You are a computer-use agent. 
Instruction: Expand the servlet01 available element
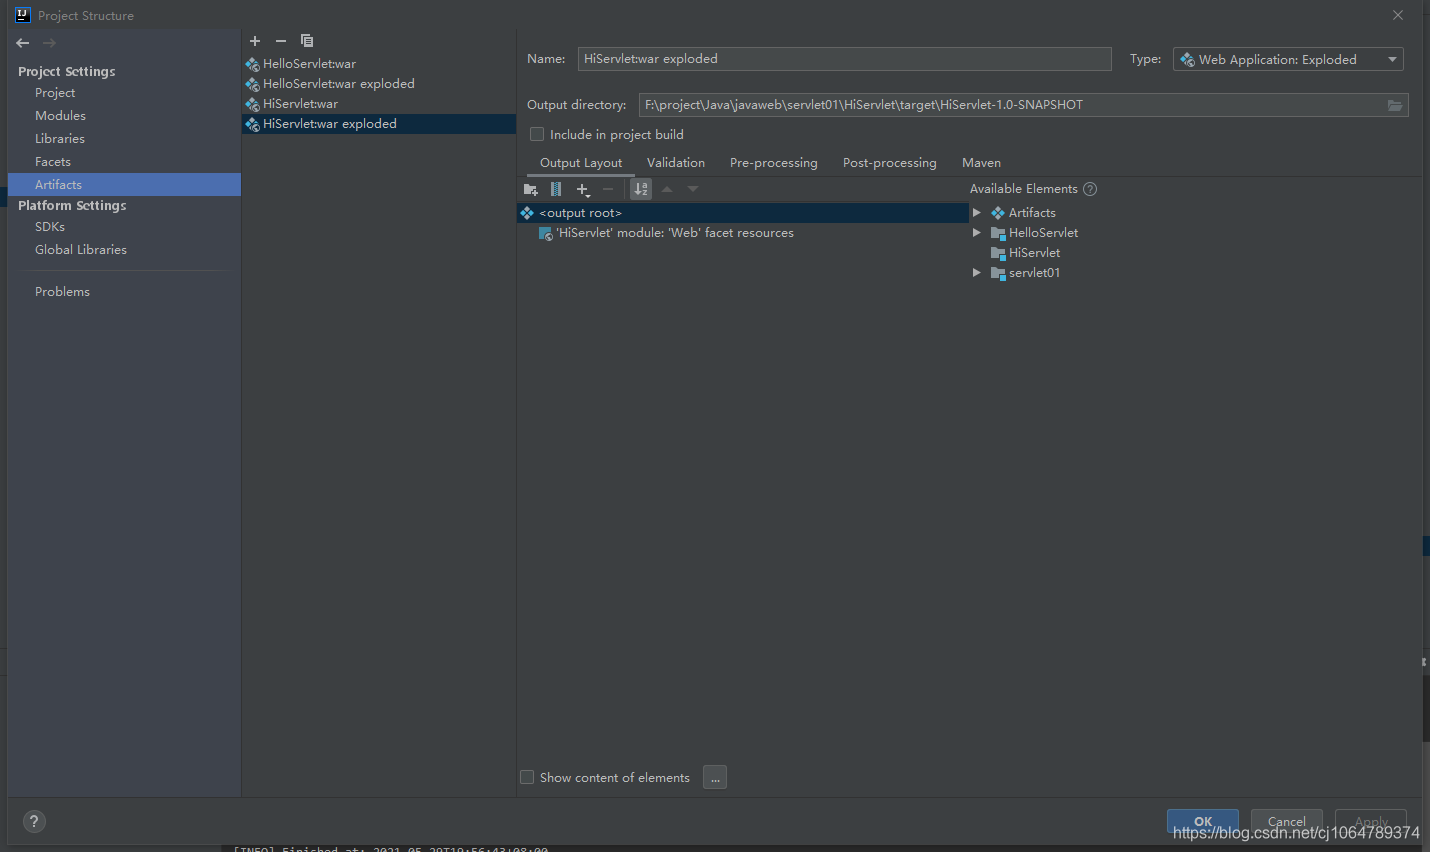[977, 273]
